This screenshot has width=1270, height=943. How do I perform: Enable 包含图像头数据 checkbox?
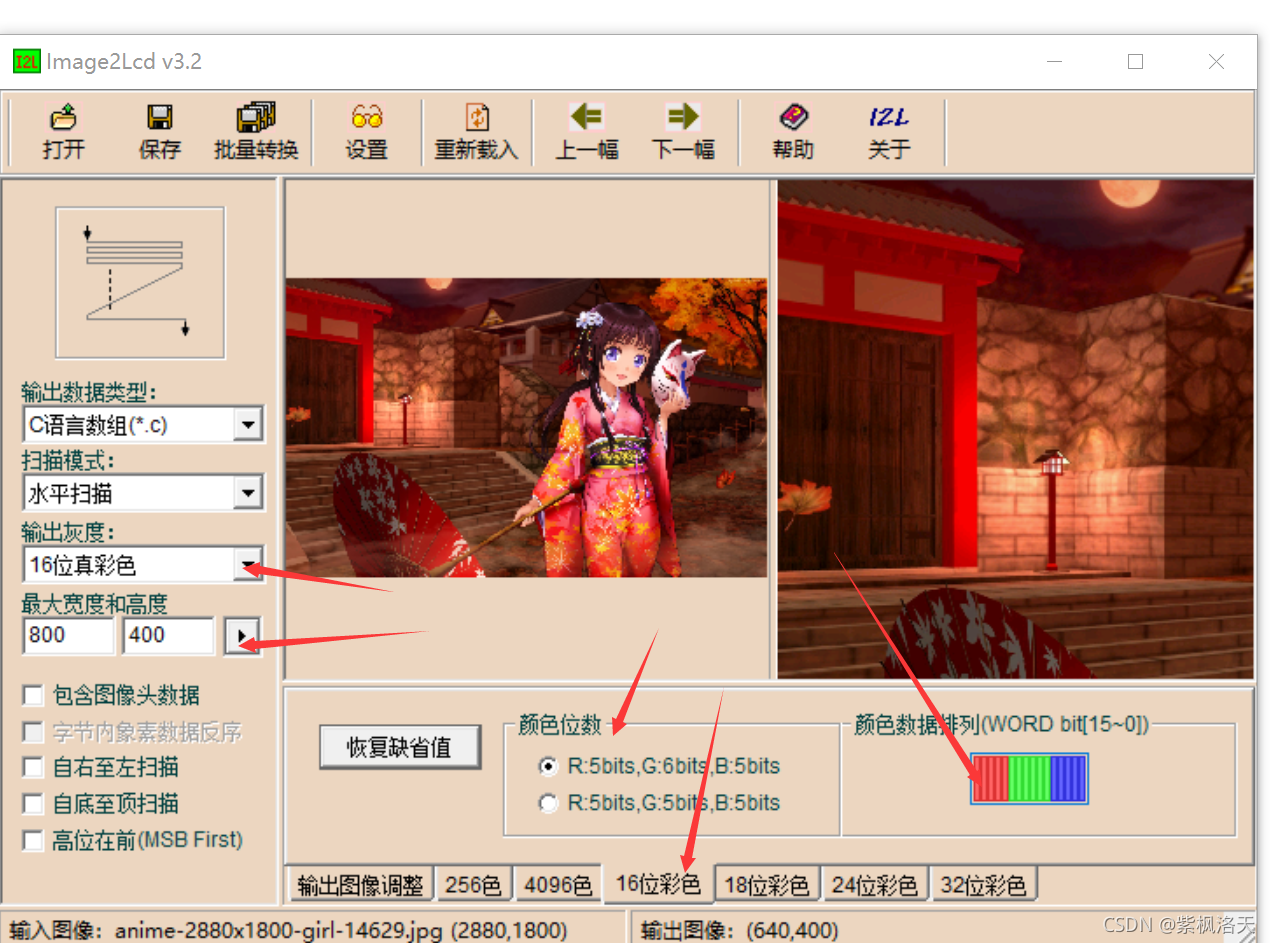[34, 695]
